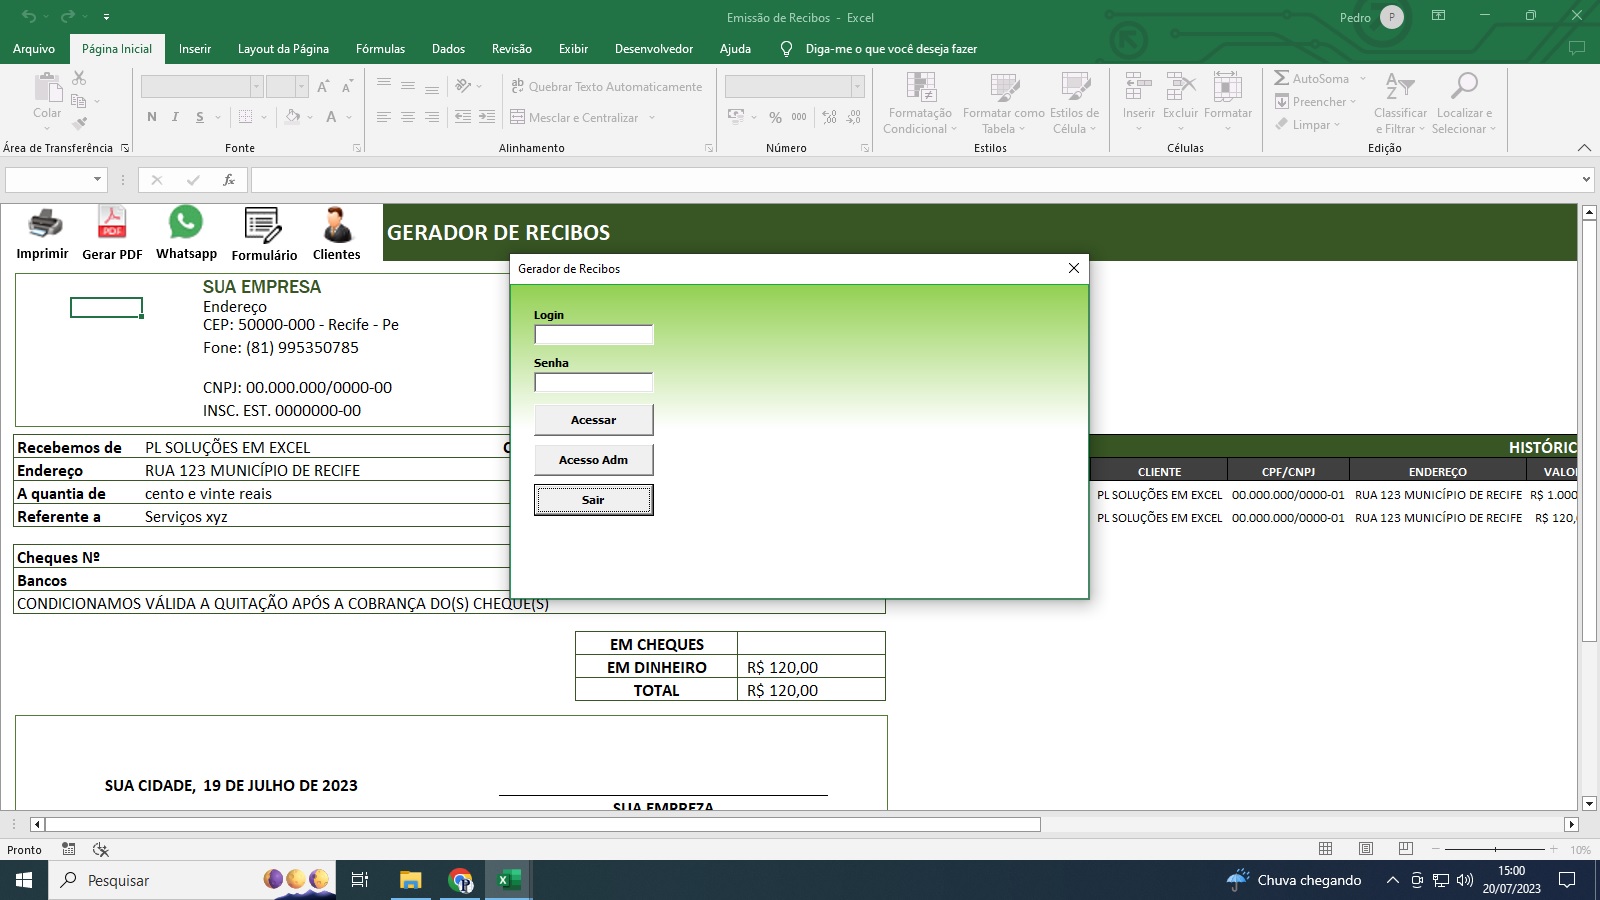The height and width of the screenshot is (900, 1600).
Task: Open Chrome from the taskbar
Action: (460, 880)
